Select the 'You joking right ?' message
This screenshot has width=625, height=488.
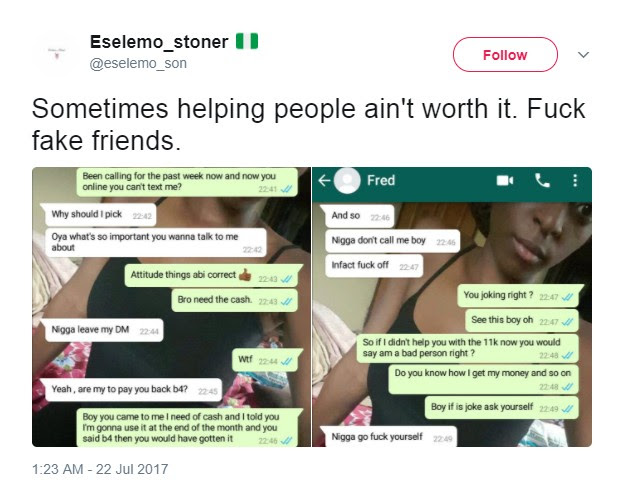519,295
